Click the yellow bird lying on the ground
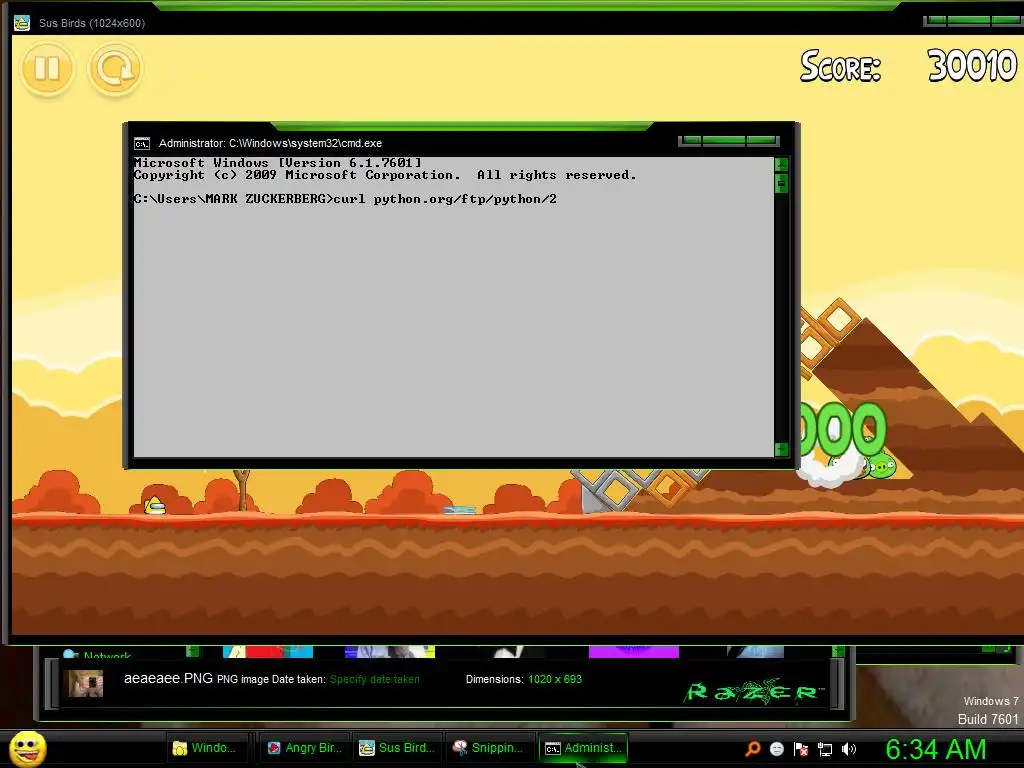The height and width of the screenshot is (768, 1024). pyautogui.click(x=155, y=505)
